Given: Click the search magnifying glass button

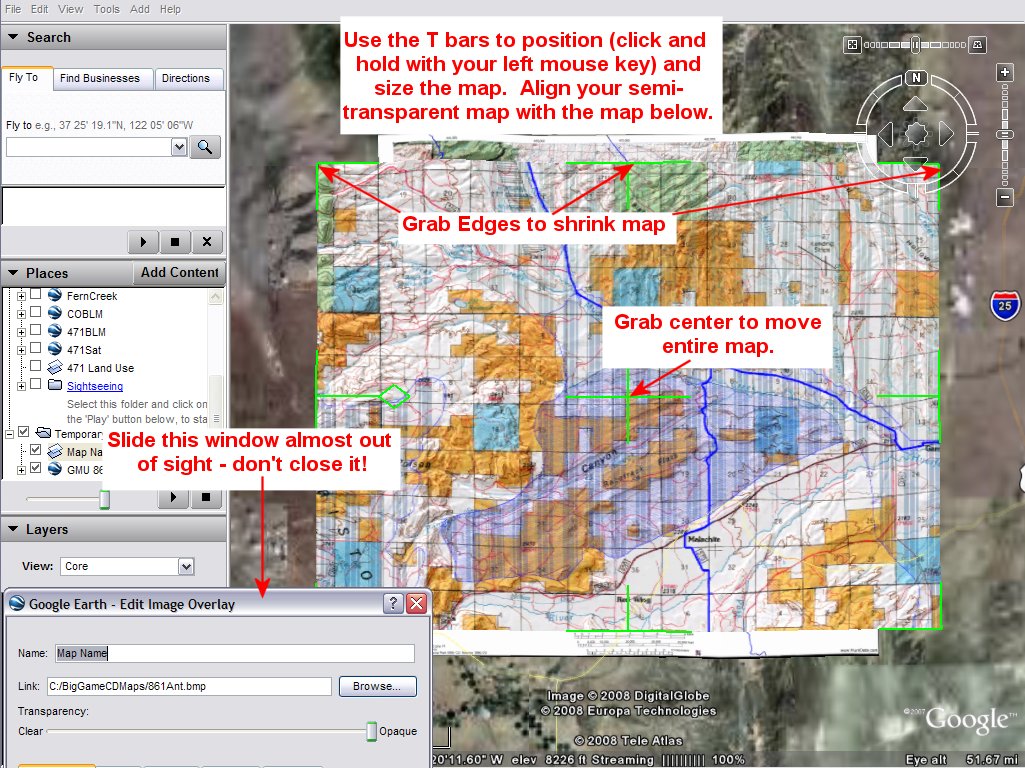Looking at the screenshot, I should pyautogui.click(x=205, y=147).
